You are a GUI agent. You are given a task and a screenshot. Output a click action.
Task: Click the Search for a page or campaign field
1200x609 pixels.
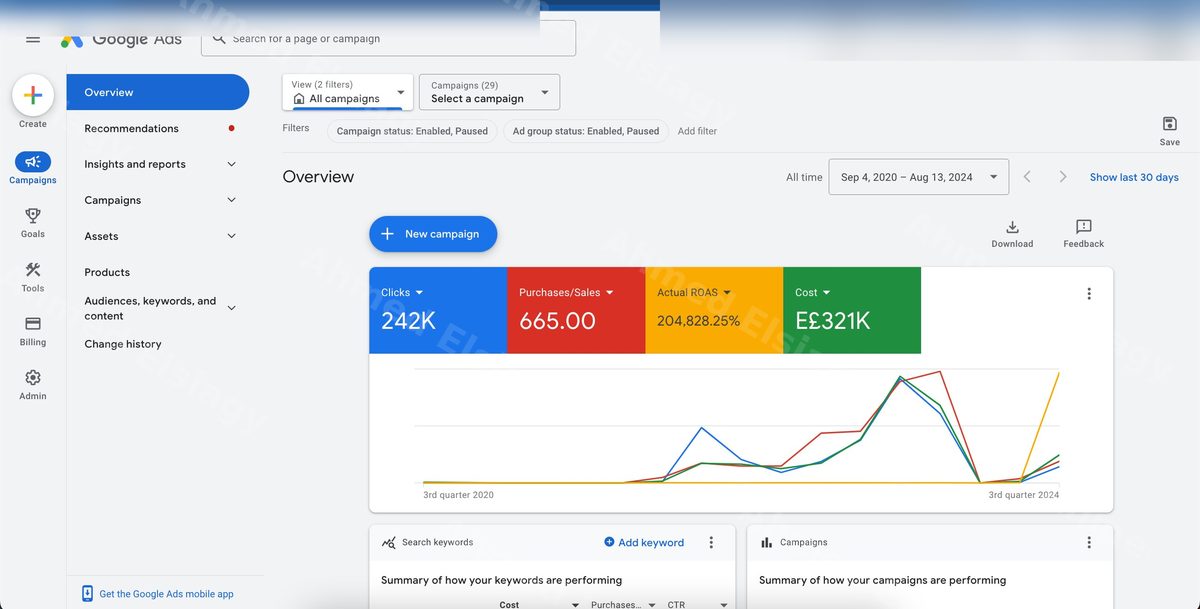(389, 39)
